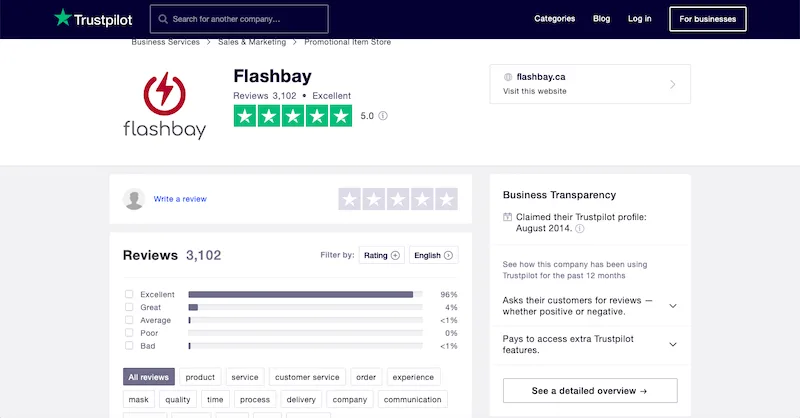
Task: Click See a detailed overview button
Action: (x=590, y=390)
